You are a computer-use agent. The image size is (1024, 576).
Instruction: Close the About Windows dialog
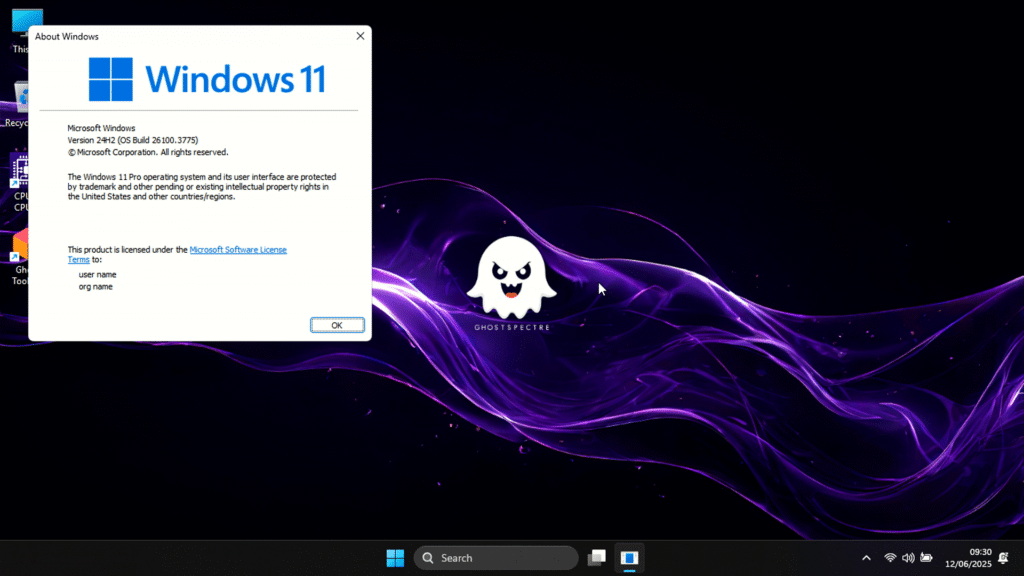point(360,36)
